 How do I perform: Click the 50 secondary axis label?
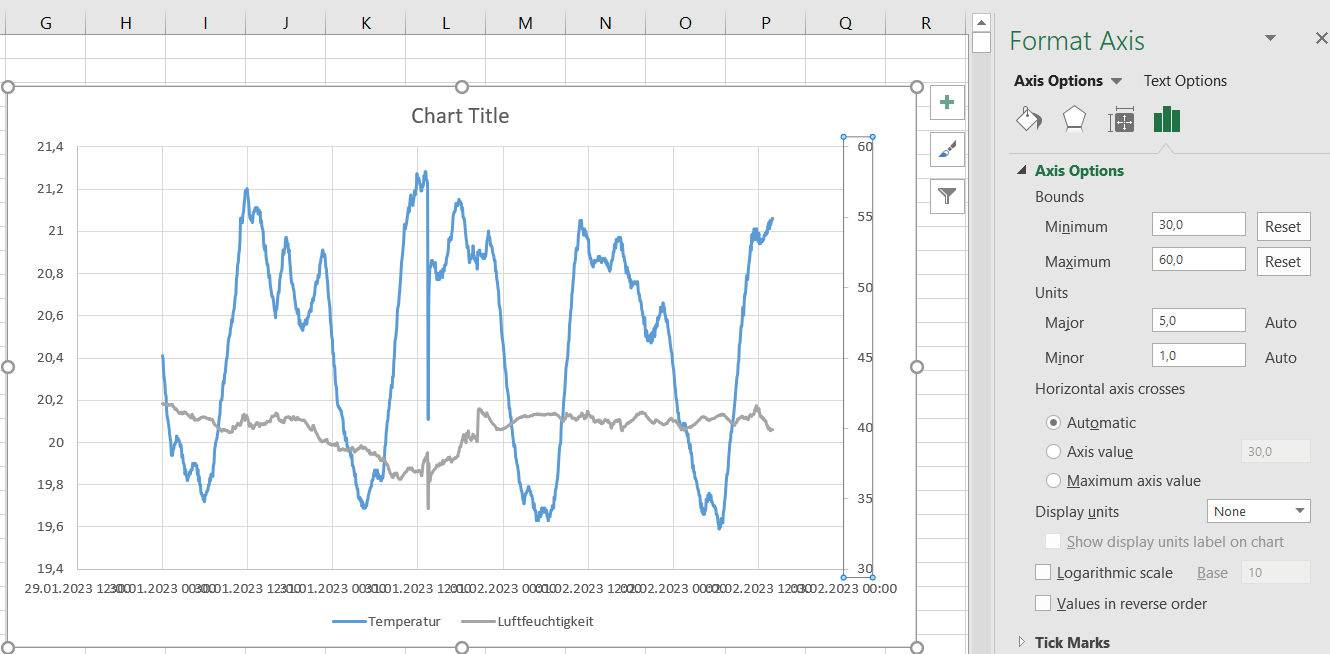tap(865, 287)
